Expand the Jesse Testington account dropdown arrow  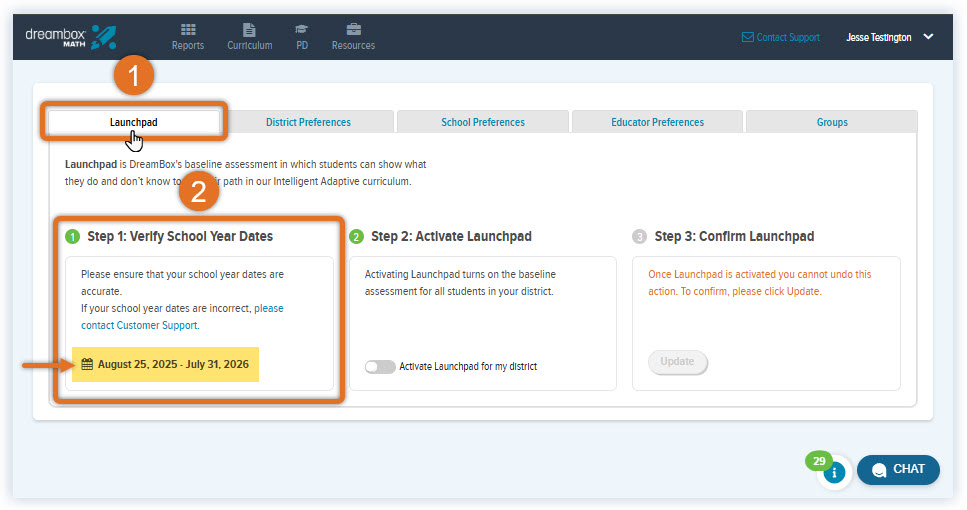[x=928, y=37]
